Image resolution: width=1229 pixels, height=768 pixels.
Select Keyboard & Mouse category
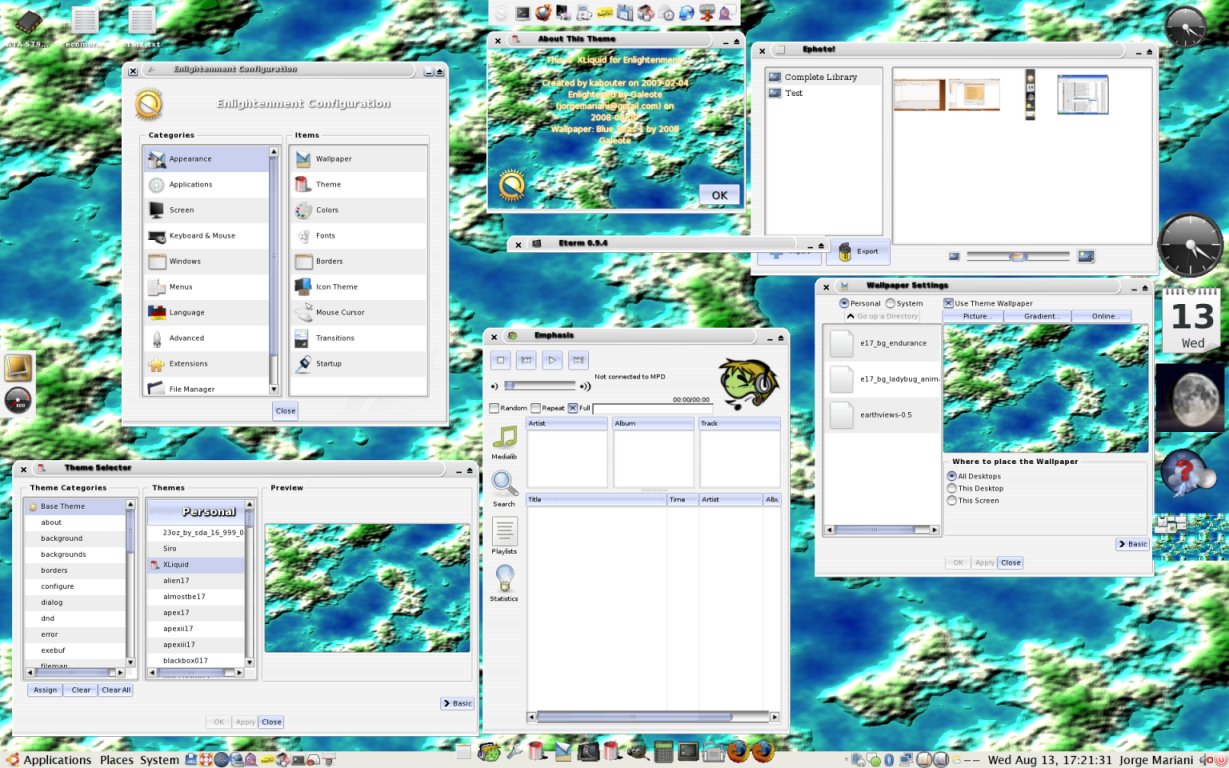pos(207,236)
